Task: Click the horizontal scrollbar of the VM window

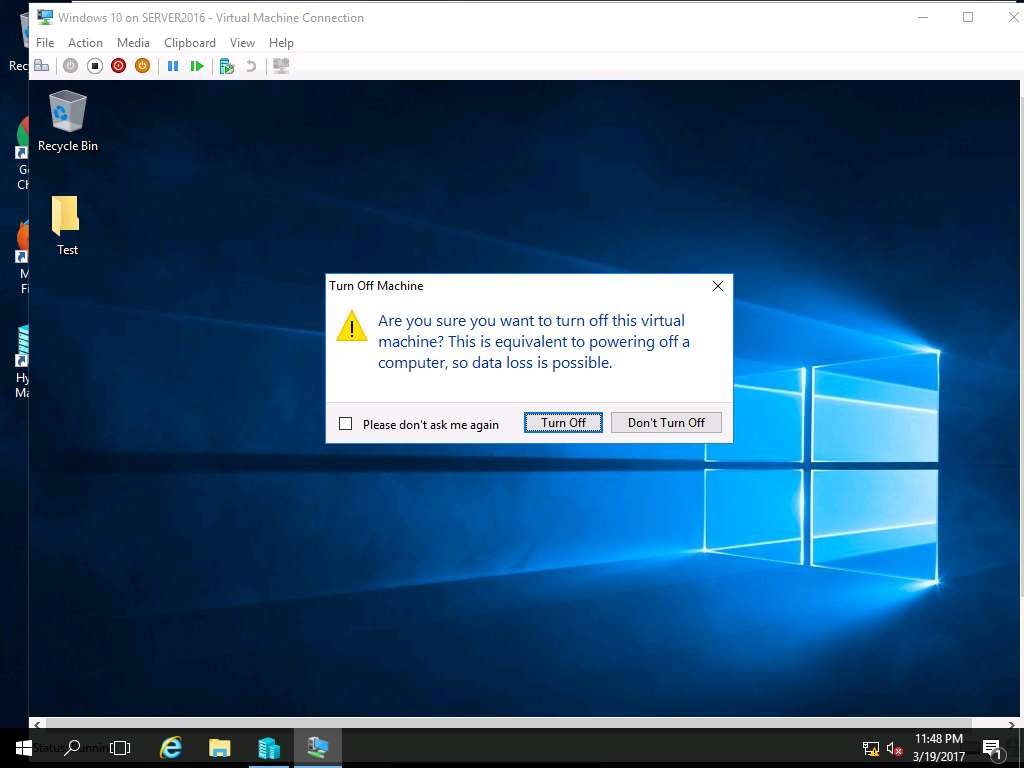Action: click(x=508, y=724)
